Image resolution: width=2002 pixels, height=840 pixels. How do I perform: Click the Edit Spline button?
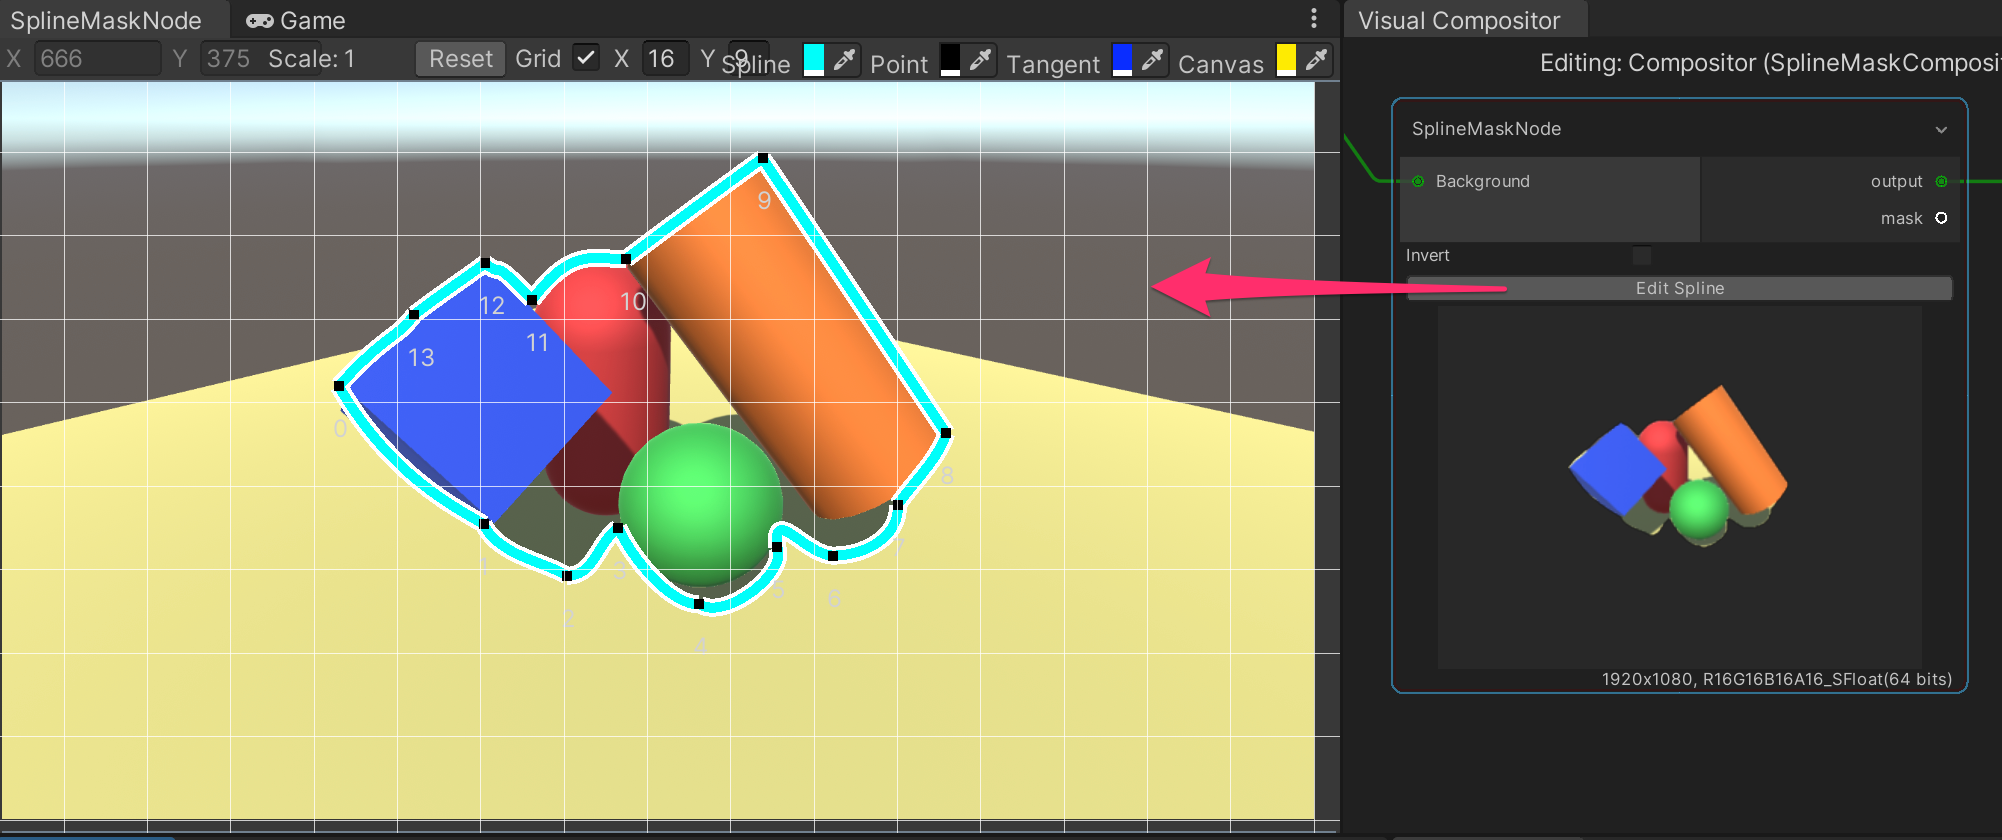(x=1679, y=288)
